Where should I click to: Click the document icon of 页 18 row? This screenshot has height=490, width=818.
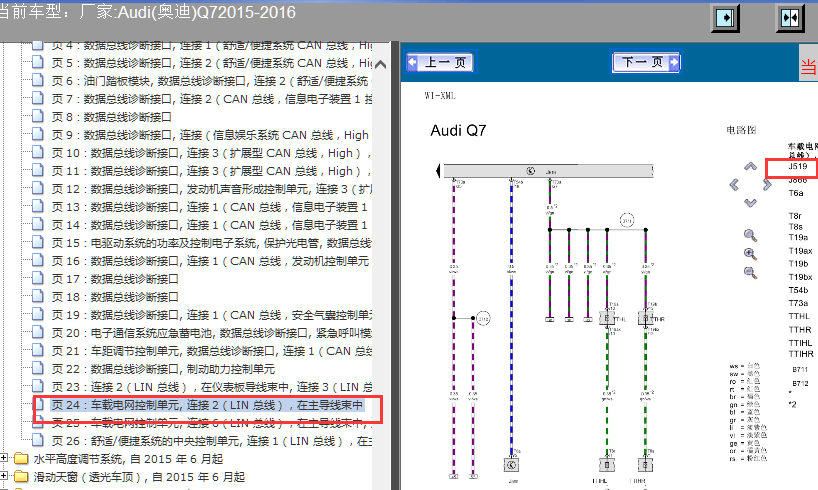tap(38, 296)
